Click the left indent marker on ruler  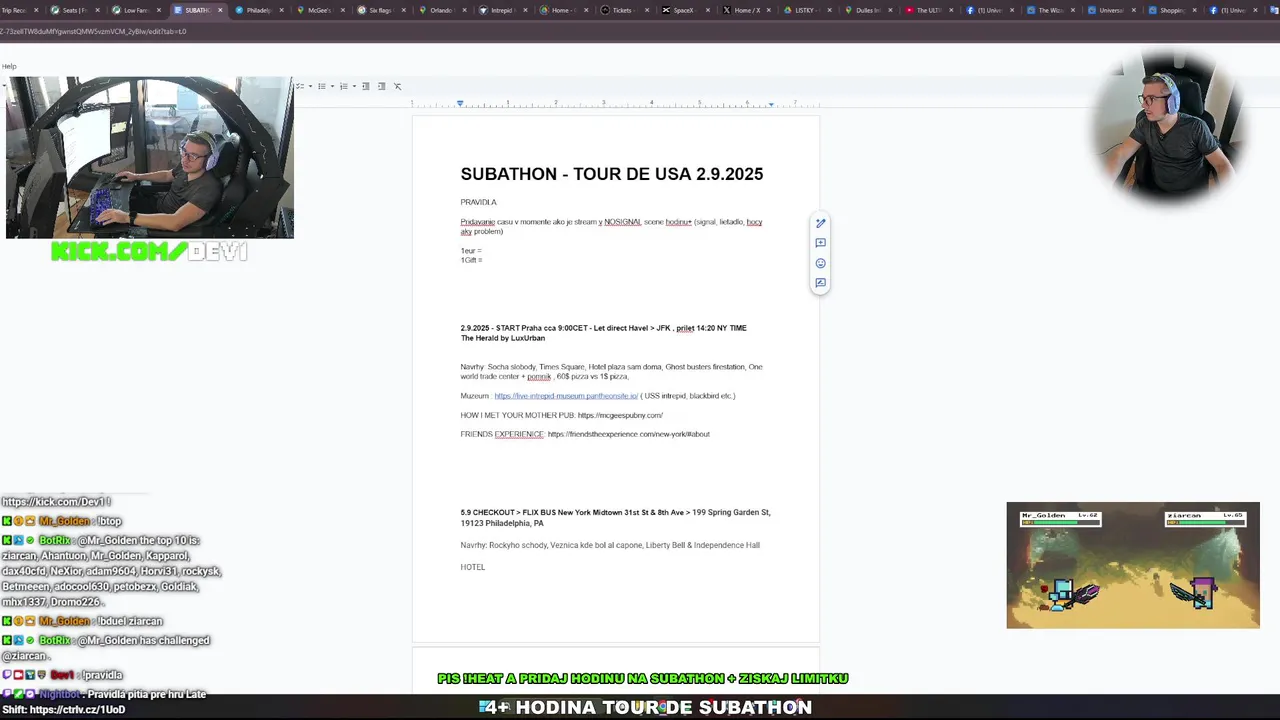pyautogui.click(x=460, y=103)
